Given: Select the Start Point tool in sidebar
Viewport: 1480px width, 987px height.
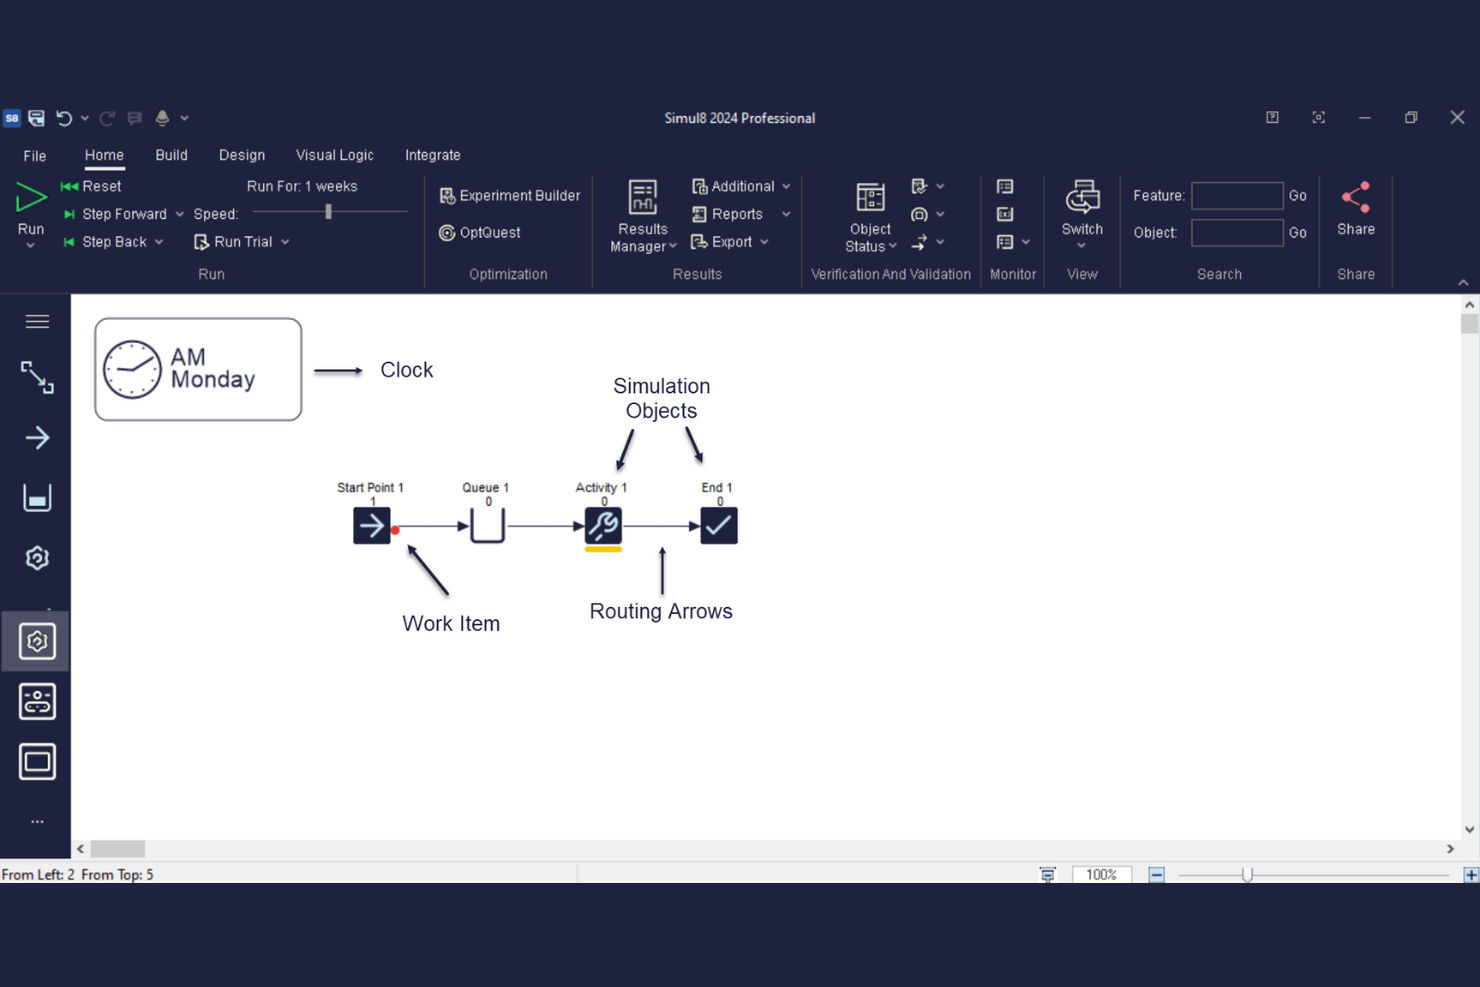Looking at the screenshot, I should point(37,437).
